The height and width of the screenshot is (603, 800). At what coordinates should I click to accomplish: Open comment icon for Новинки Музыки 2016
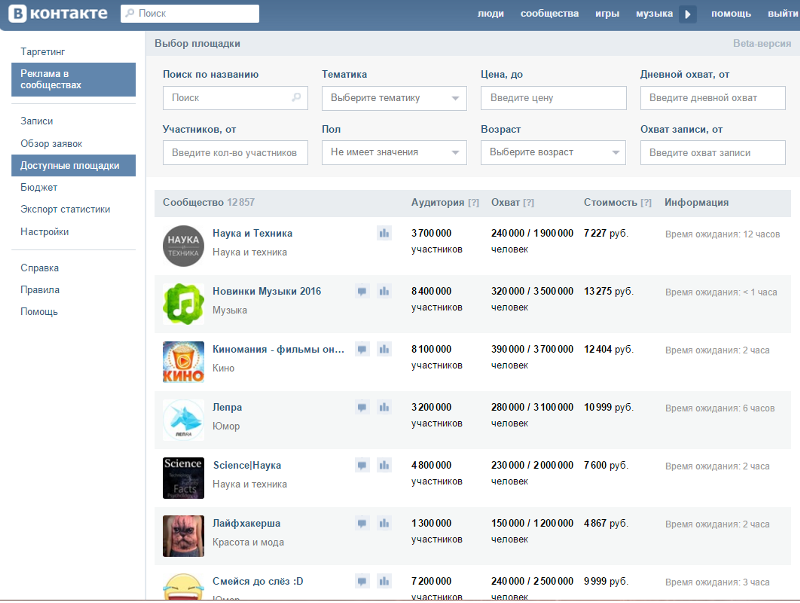[x=362, y=291]
